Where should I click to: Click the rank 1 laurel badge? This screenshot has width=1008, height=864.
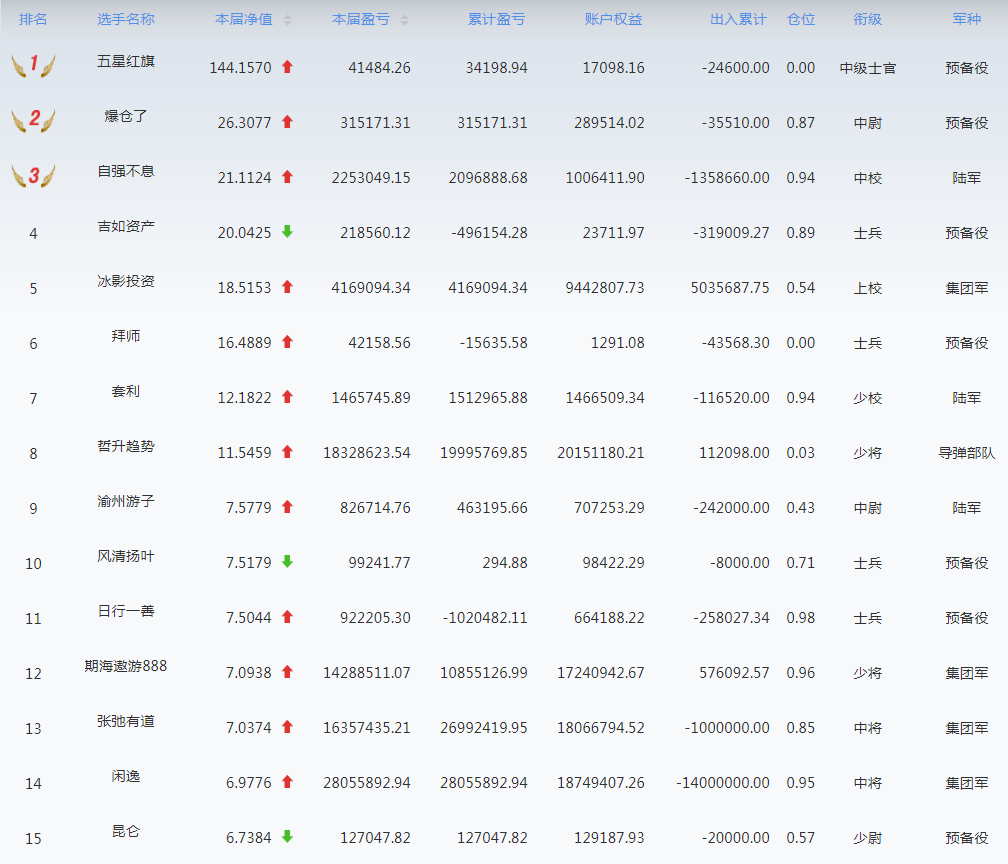point(33,65)
